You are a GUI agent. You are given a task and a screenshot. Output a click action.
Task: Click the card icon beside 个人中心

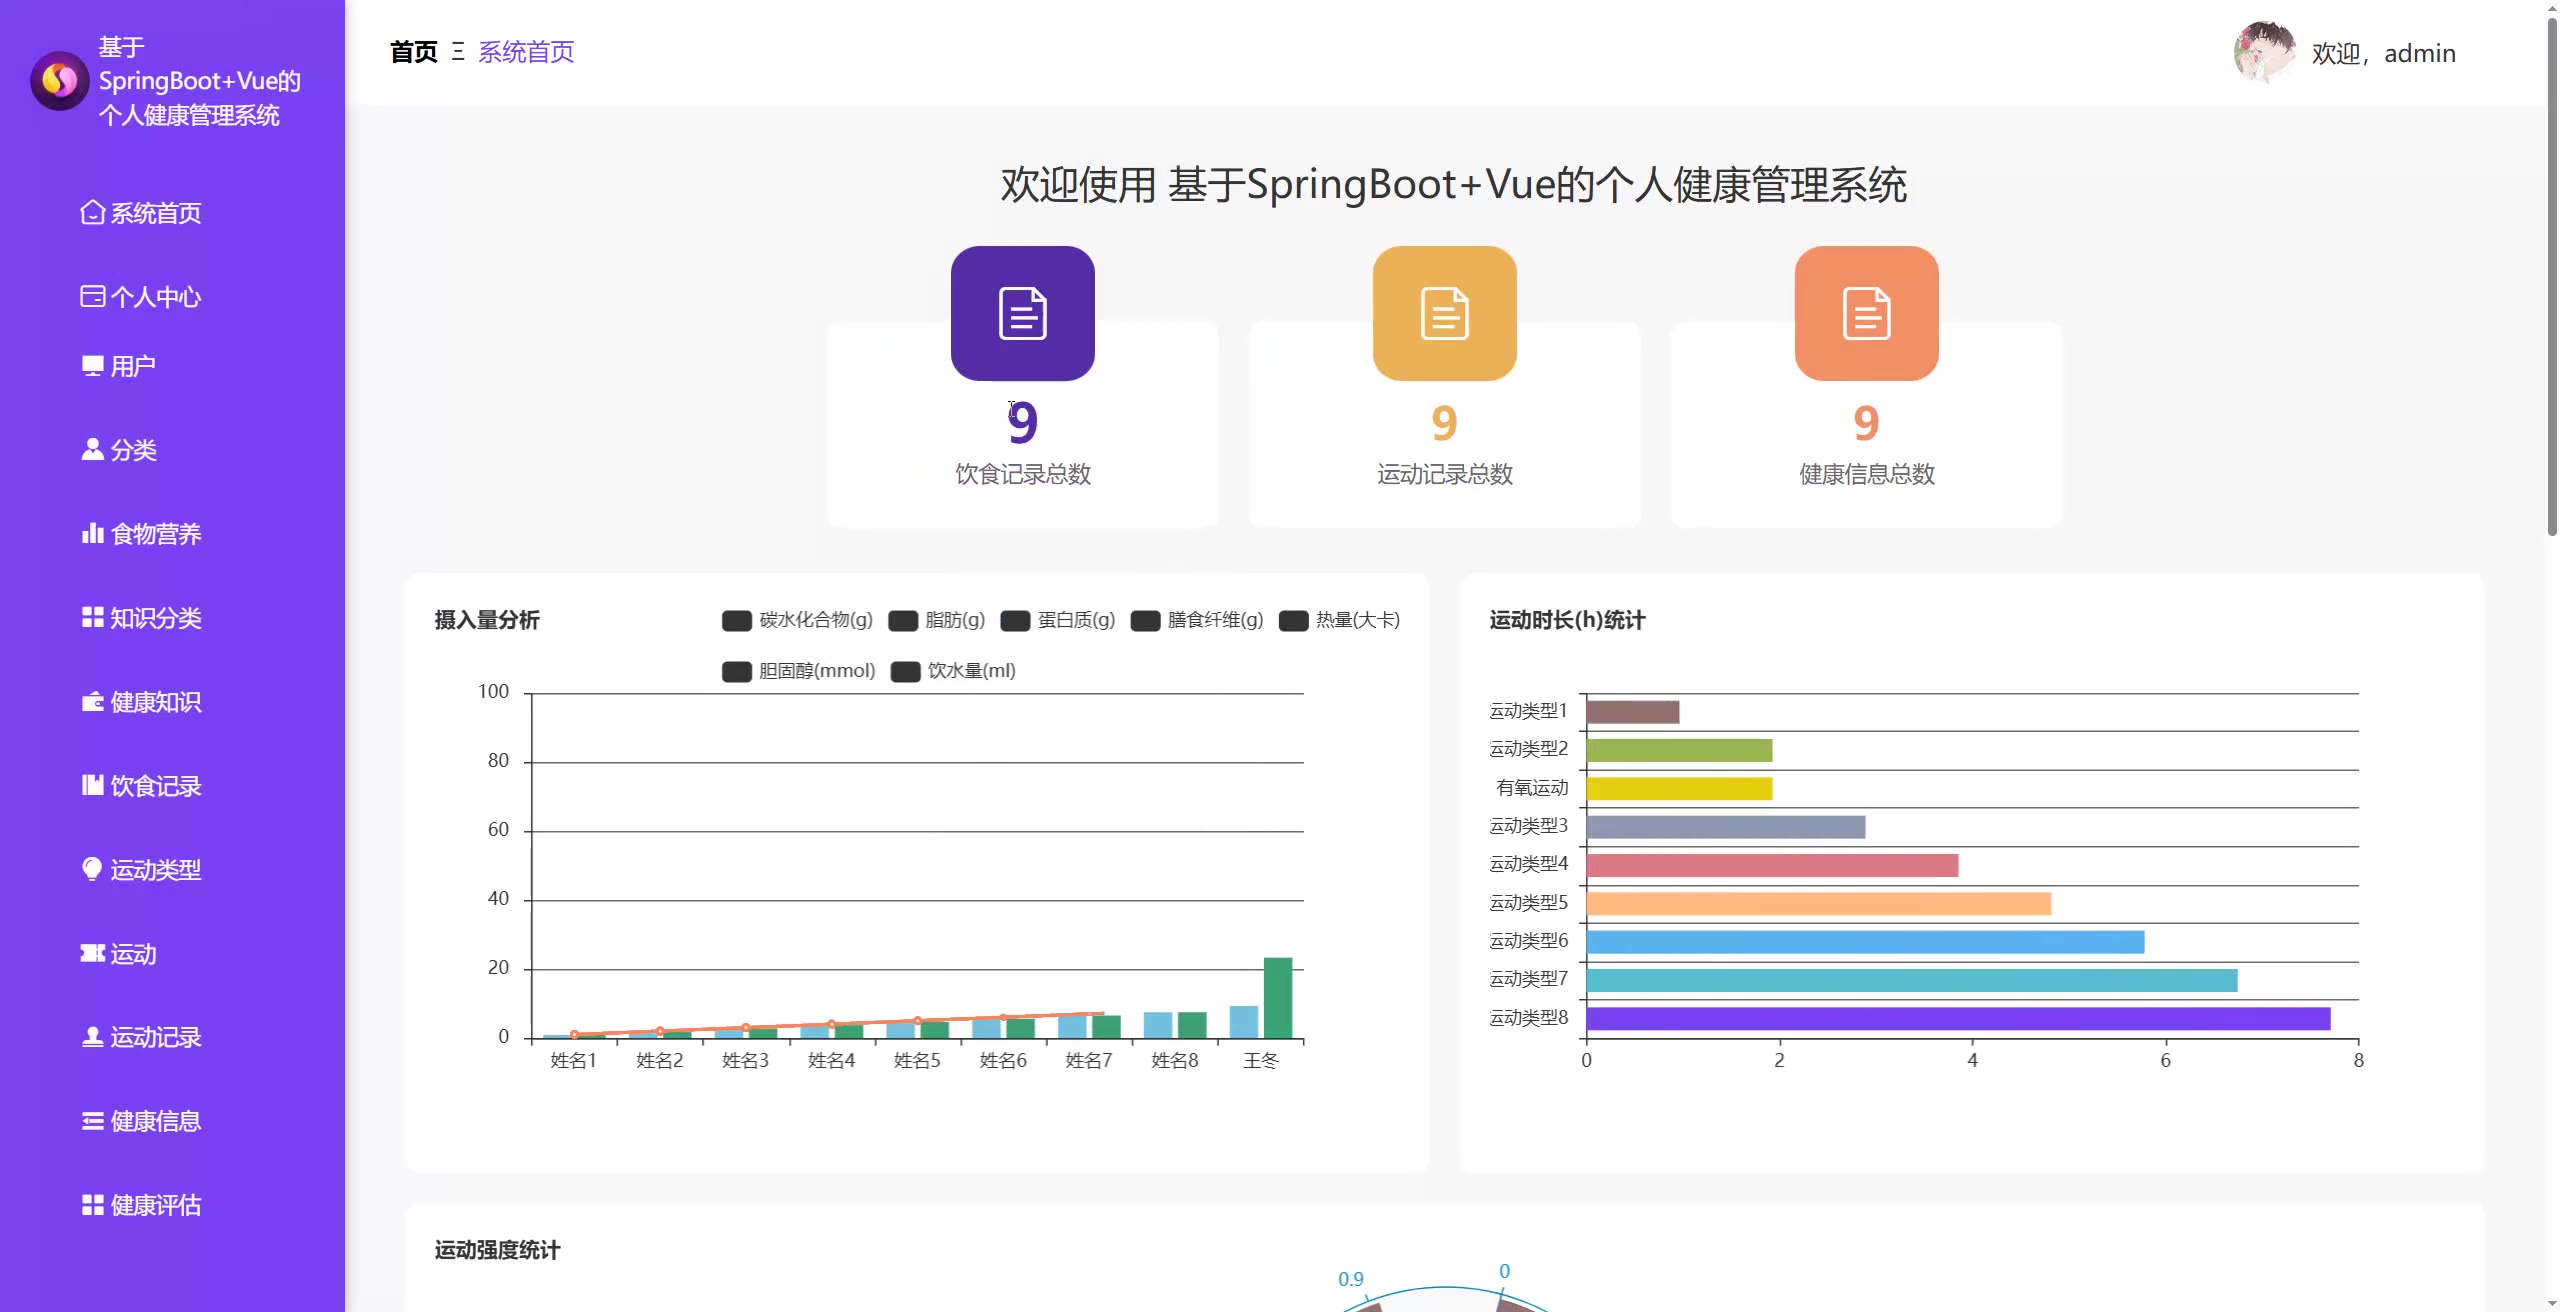[x=92, y=297]
